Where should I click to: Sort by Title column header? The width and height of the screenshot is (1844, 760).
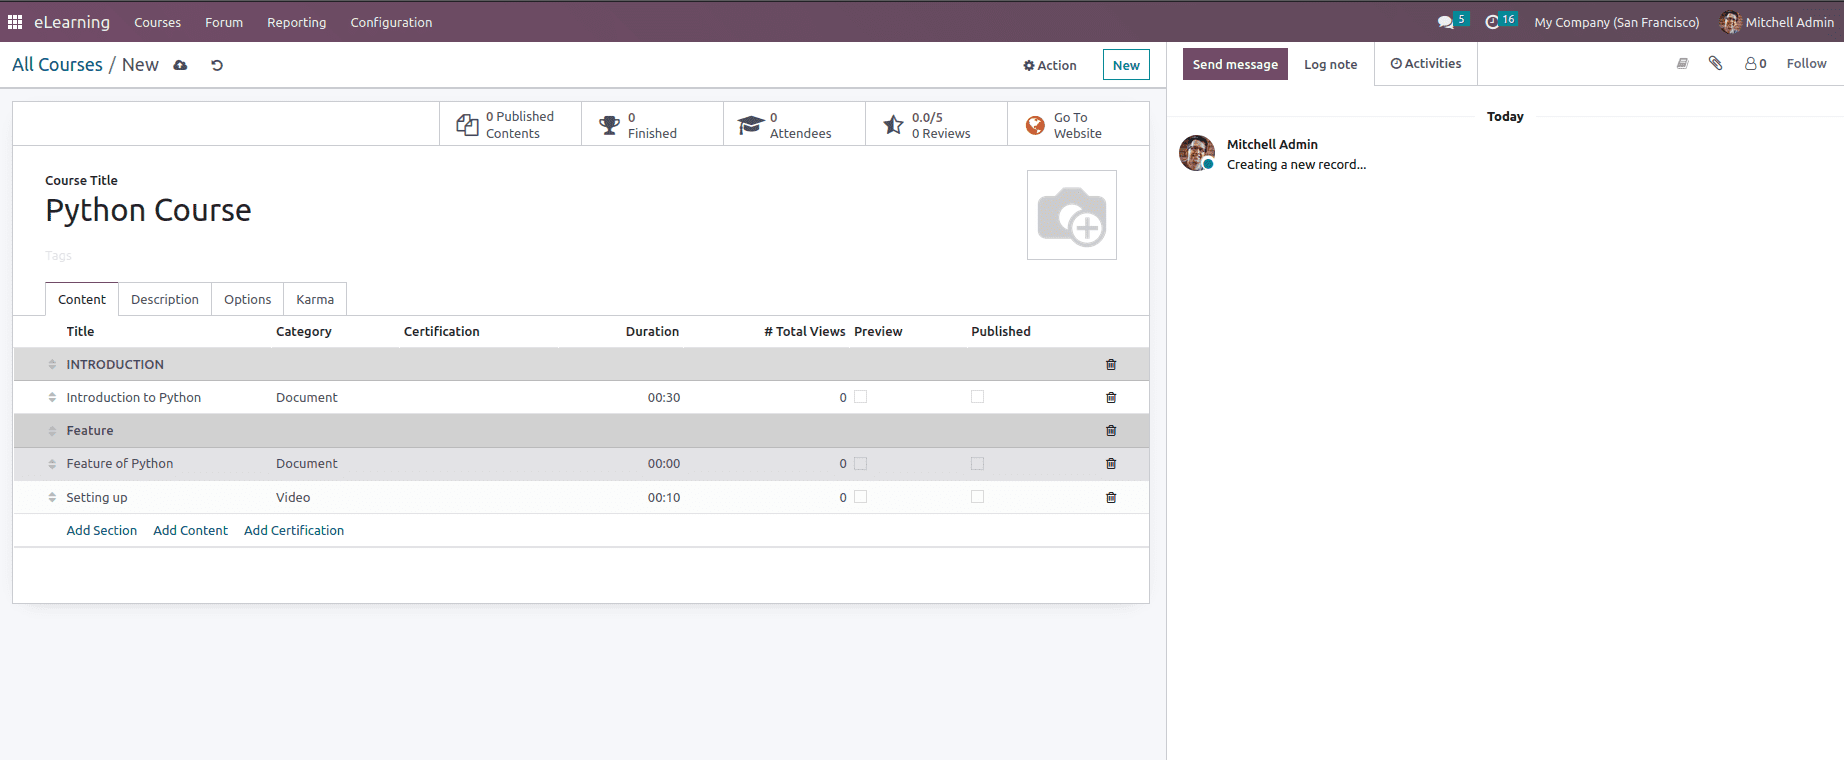(x=81, y=332)
